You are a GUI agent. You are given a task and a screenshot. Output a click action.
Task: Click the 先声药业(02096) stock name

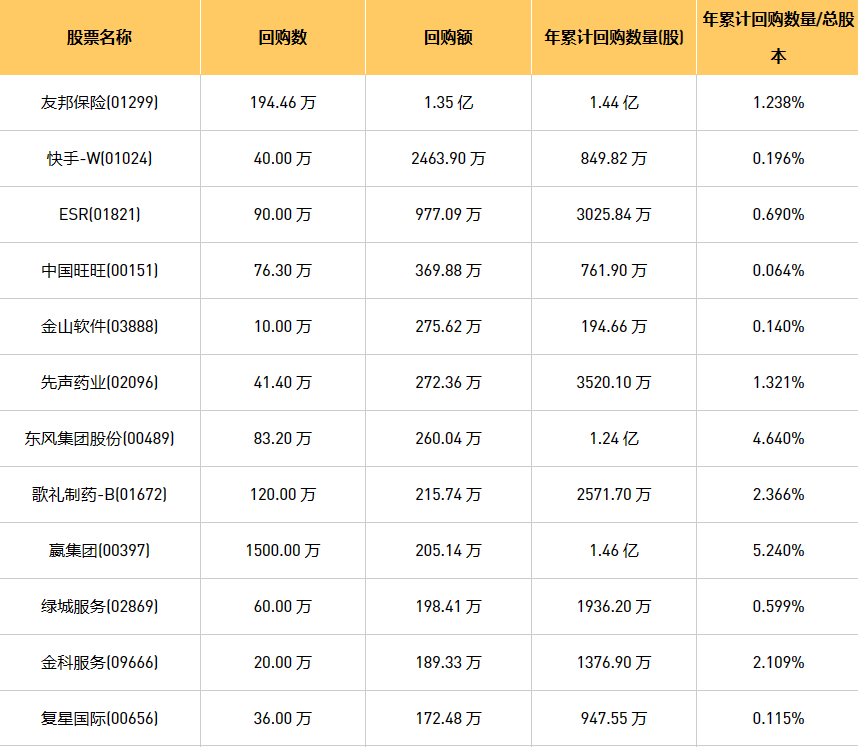(x=100, y=382)
